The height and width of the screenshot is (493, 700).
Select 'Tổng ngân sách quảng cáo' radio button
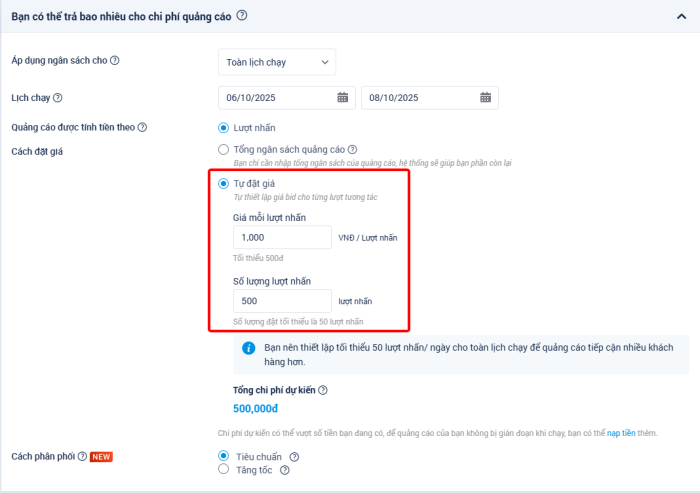point(223,149)
